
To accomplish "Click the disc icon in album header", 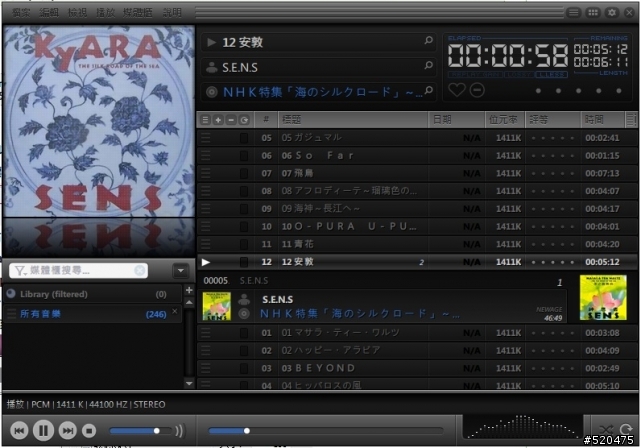I will coord(244,314).
